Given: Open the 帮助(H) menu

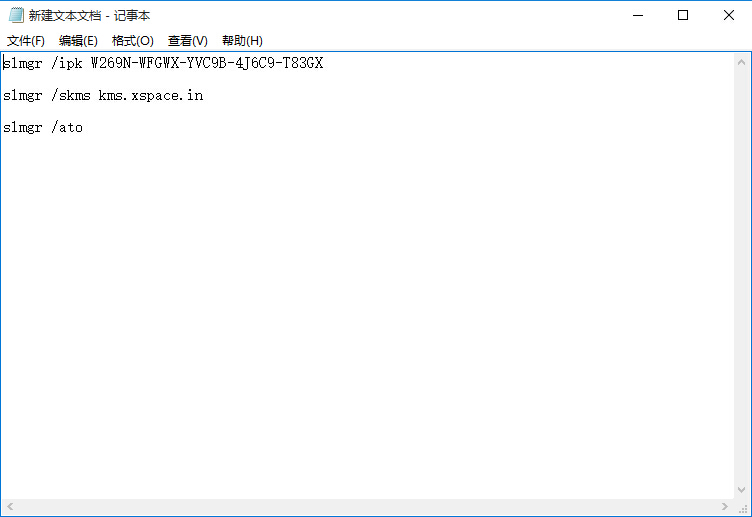Looking at the screenshot, I should (242, 41).
